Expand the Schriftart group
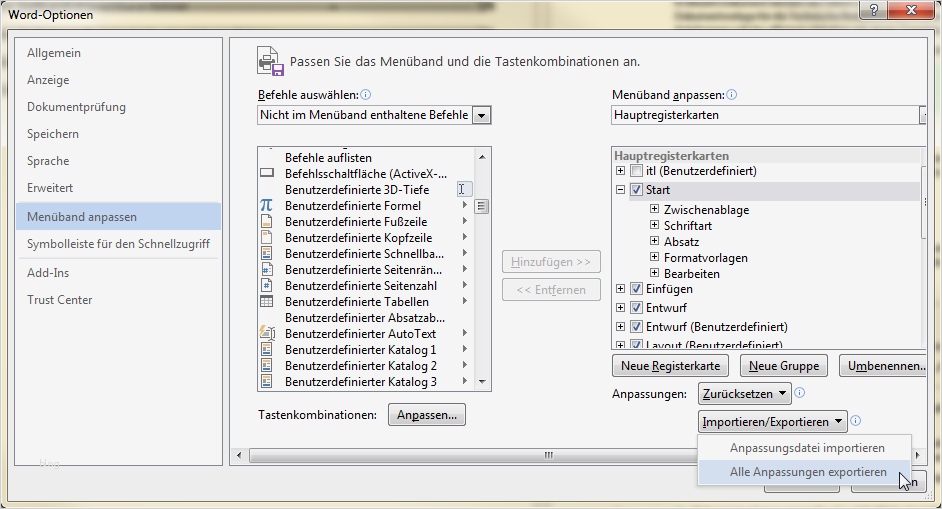This screenshot has height=509, width=942. click(x=654, y=225)
